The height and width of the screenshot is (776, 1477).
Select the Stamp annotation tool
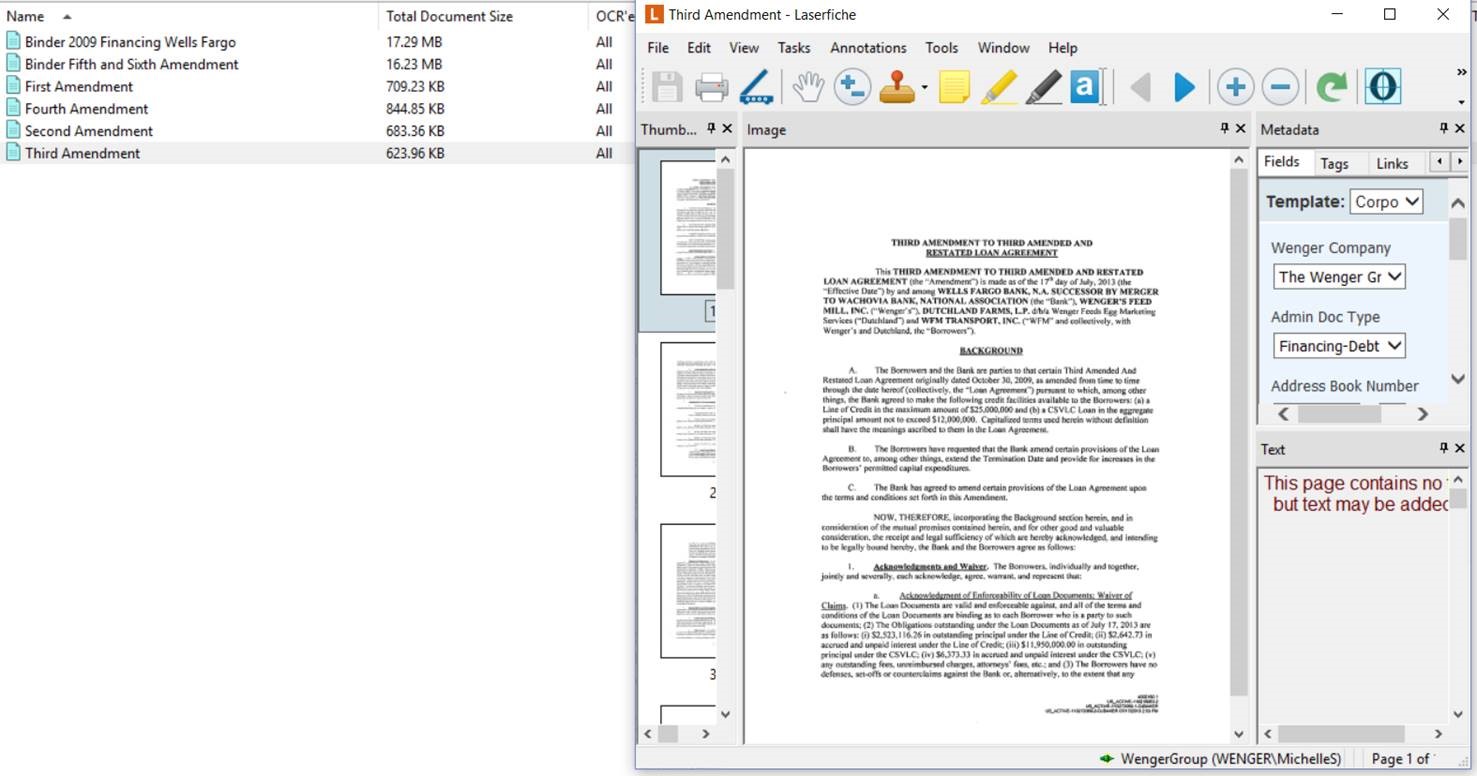click(897, 88)
